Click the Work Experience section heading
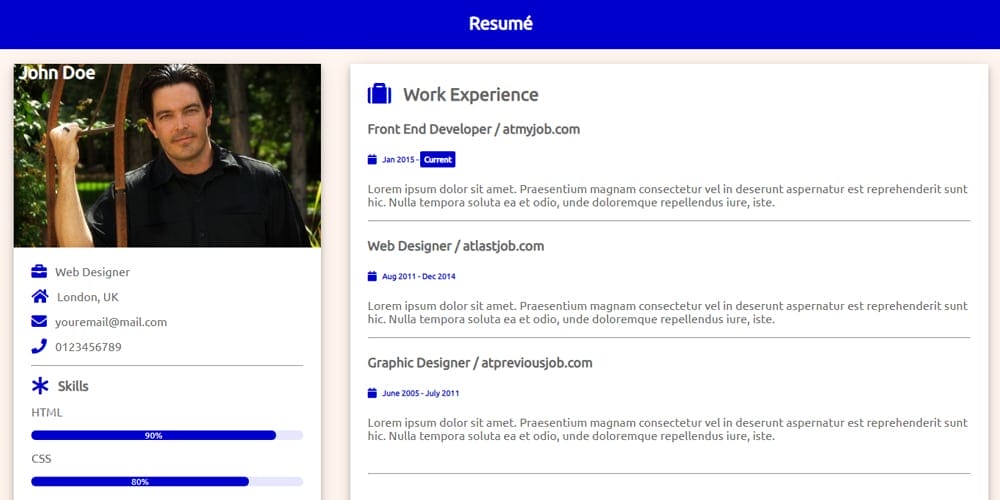 point(470,95)
